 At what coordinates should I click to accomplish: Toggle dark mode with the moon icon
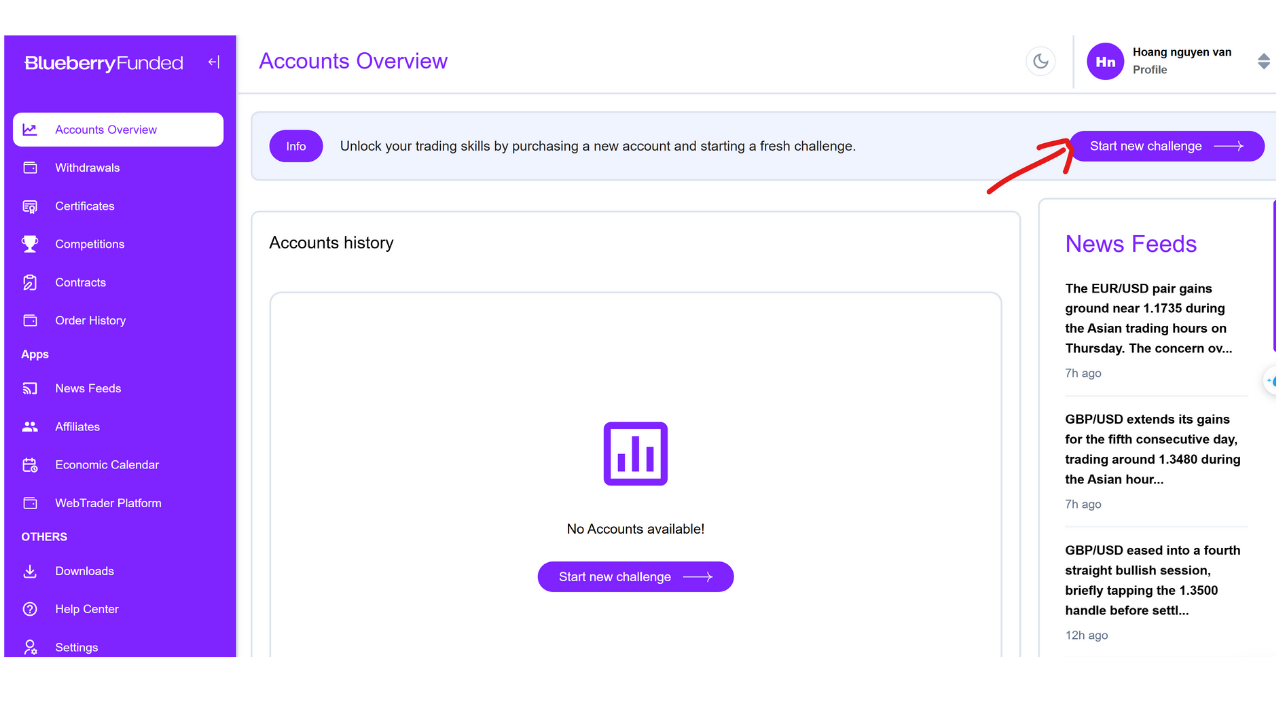click(1041, 62)
